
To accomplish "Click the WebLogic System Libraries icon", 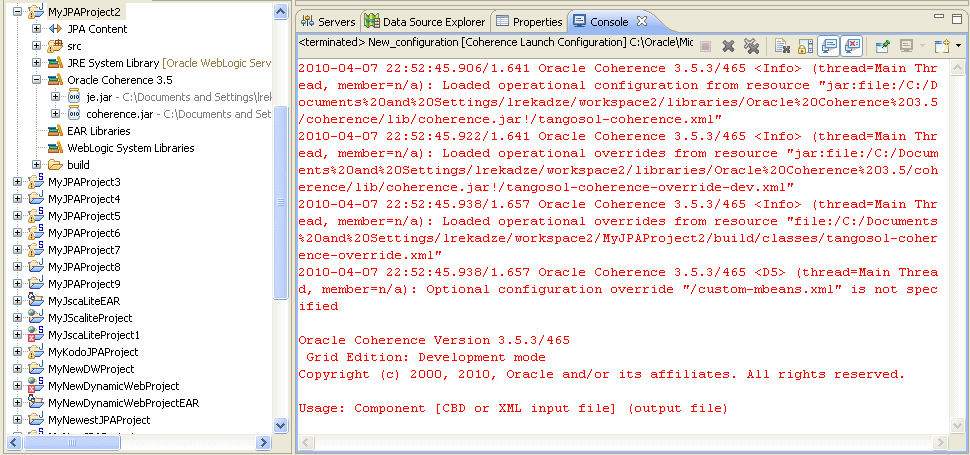I will tap(55, 148).
